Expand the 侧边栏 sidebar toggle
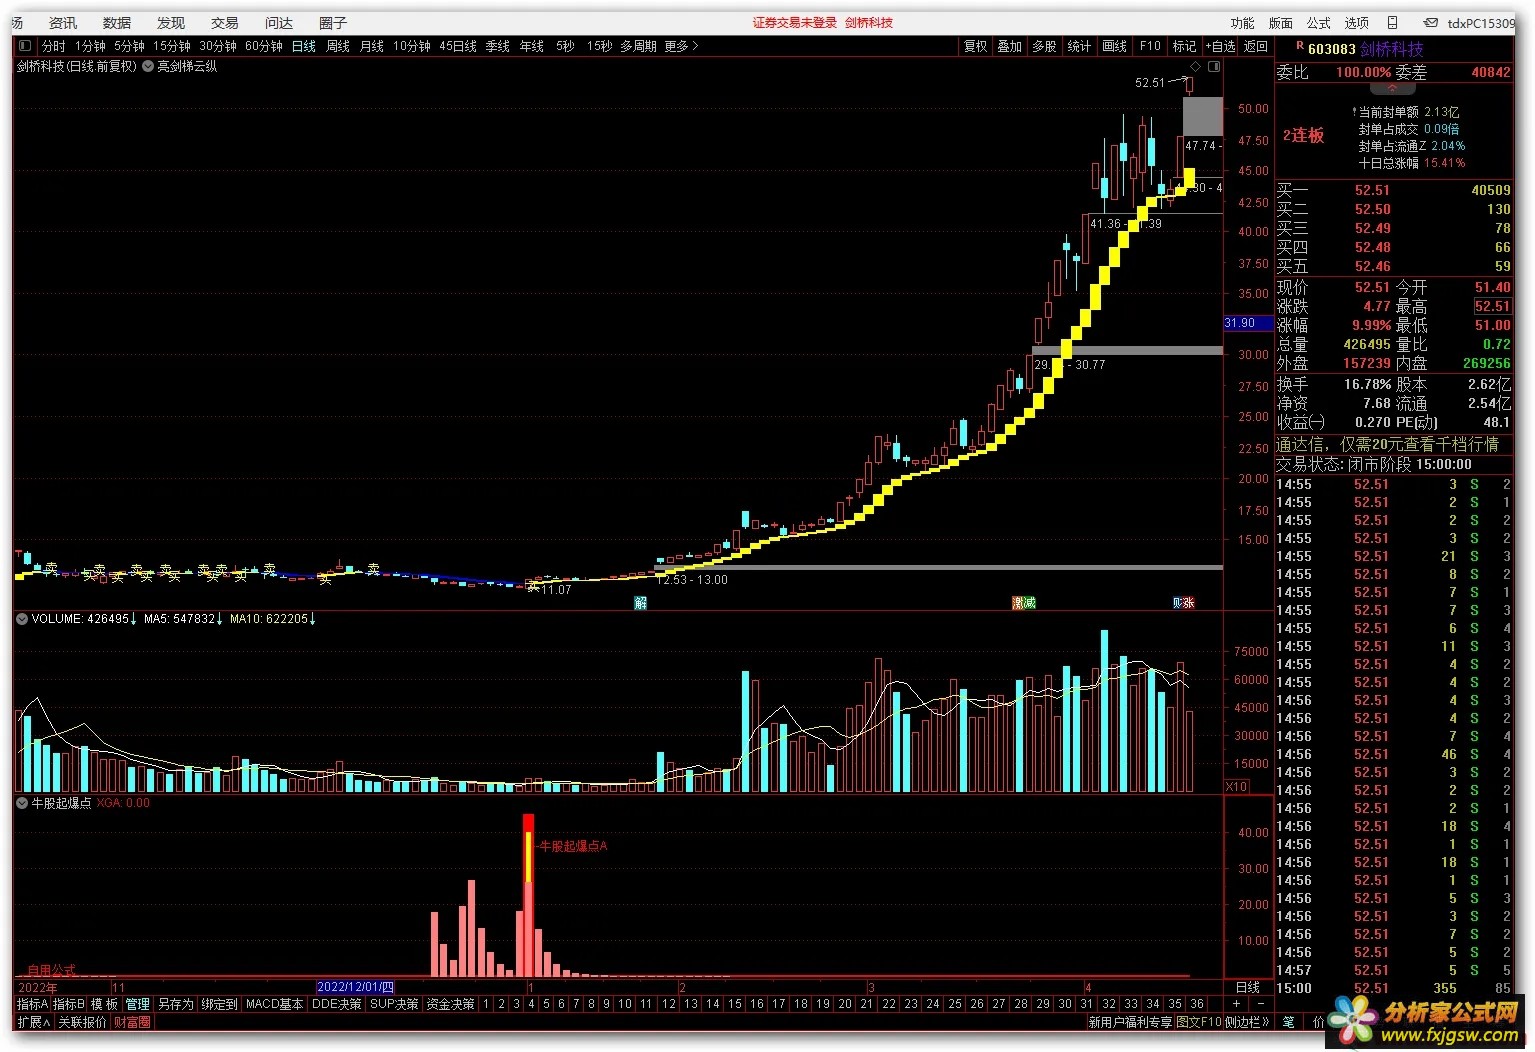 [x=1246, y=1022]
